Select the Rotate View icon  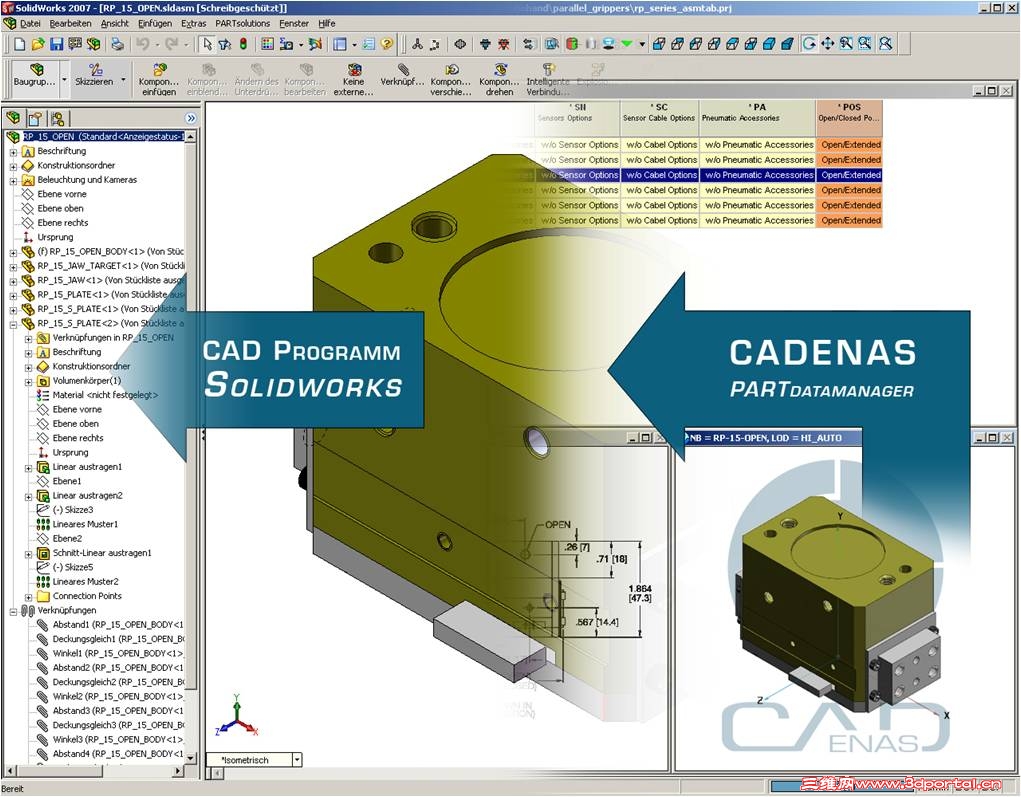(x=809, y=44)
